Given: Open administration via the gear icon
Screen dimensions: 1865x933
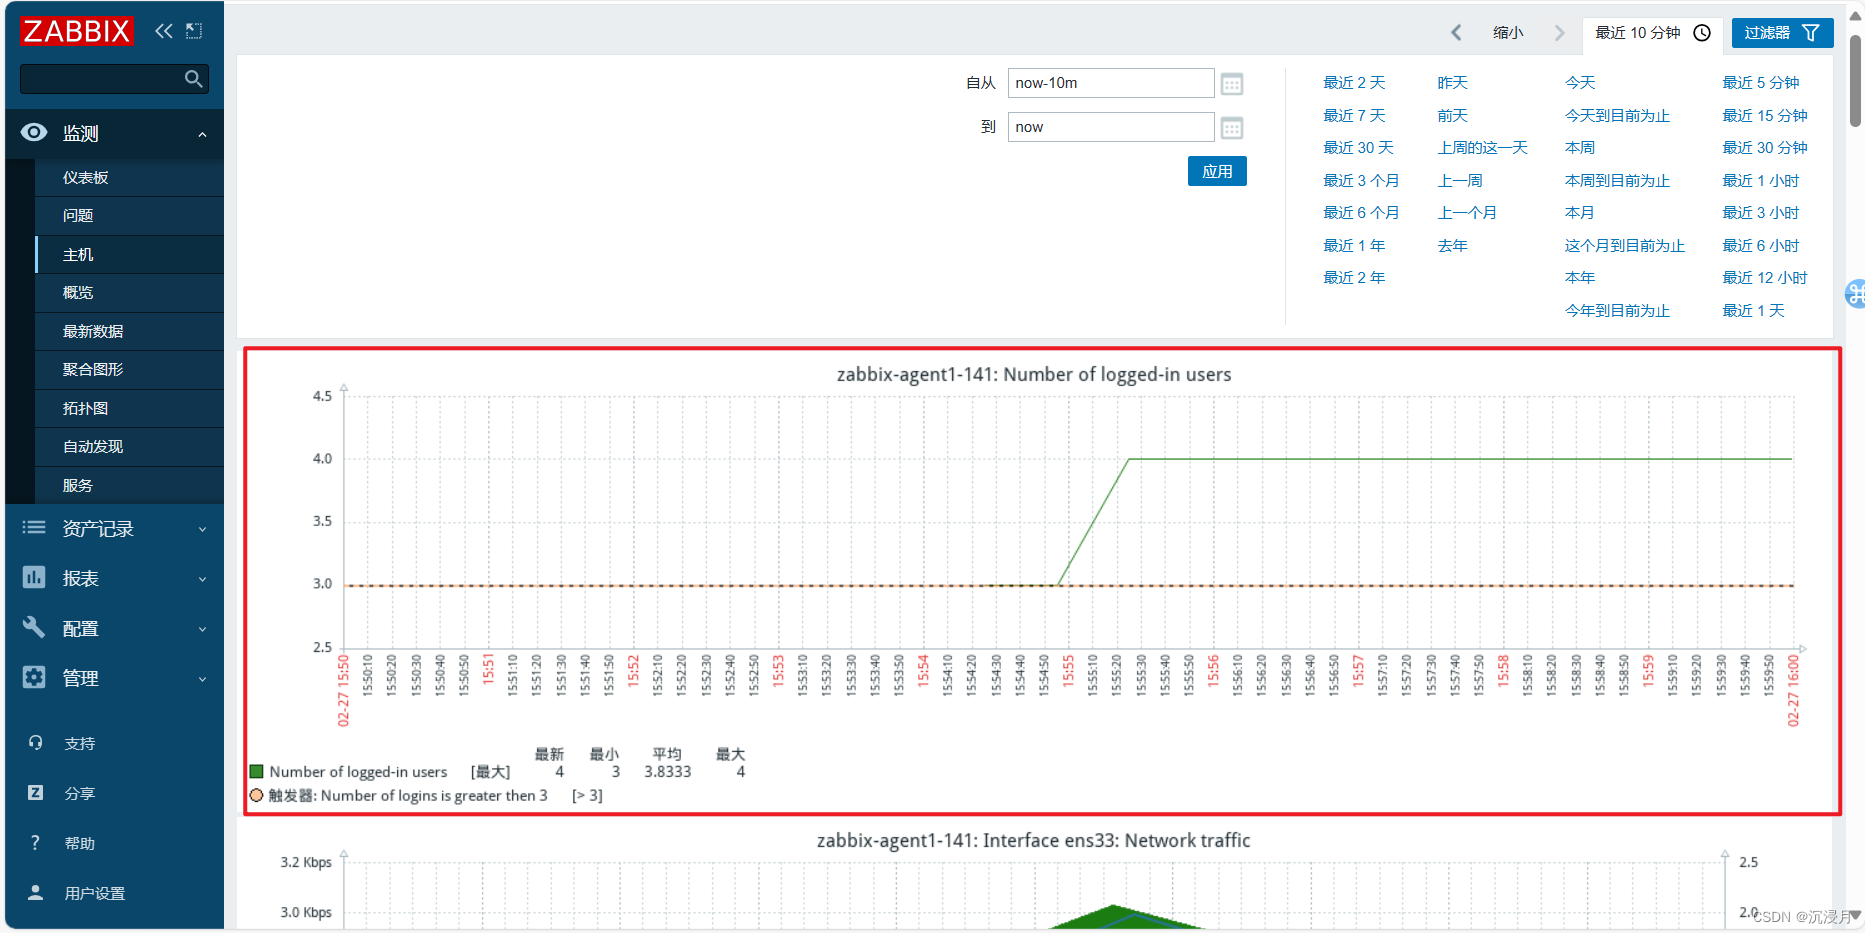Looking at the screenshot, I should (x=33, y=677).
